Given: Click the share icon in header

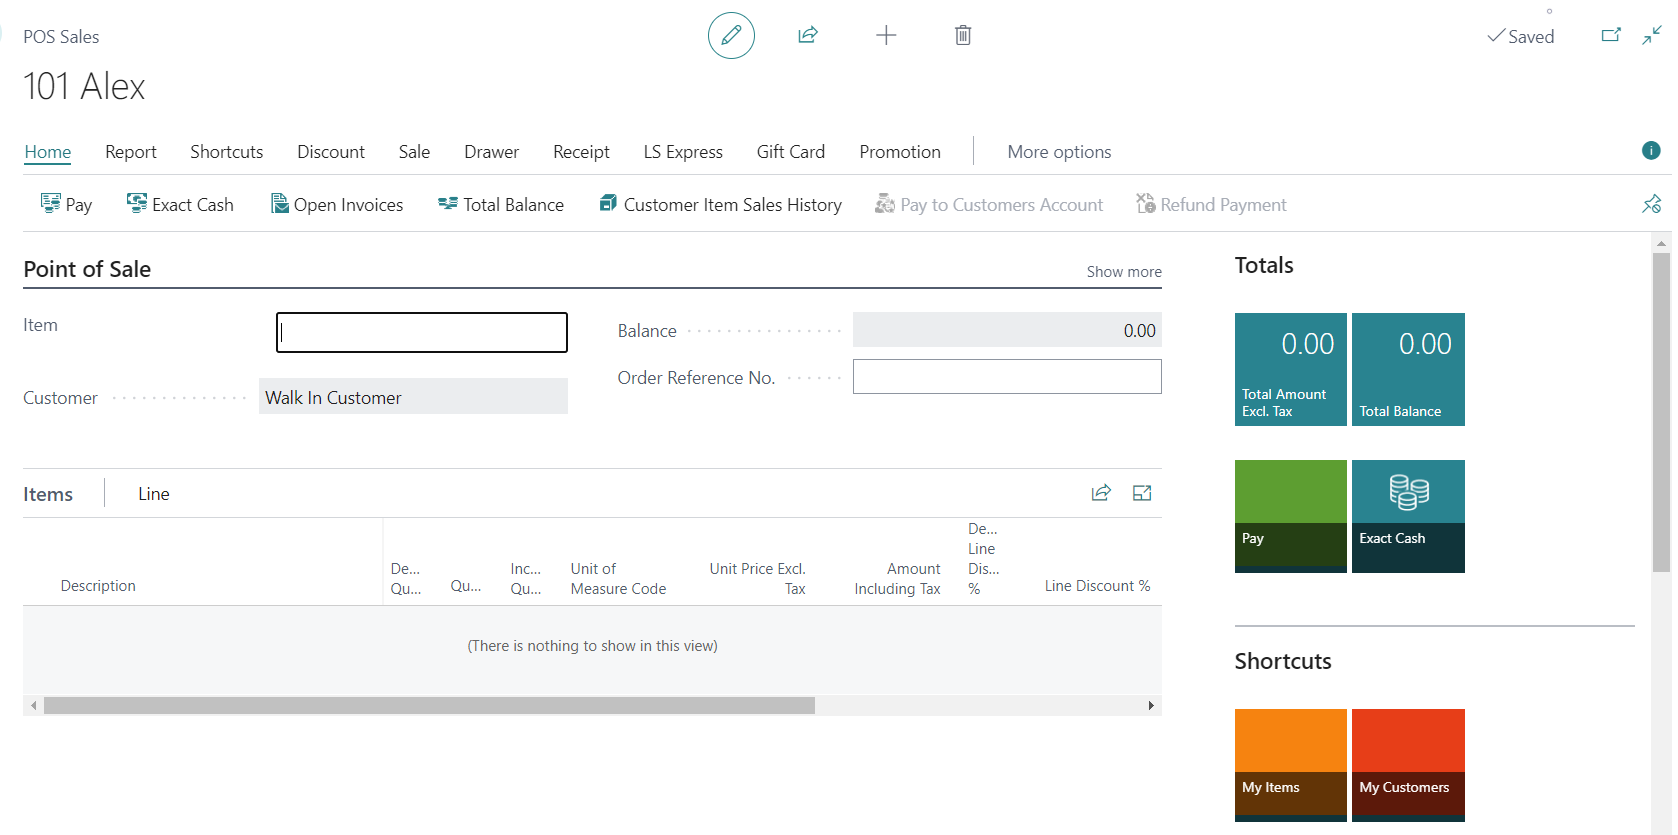Looking at the screenshot, I should 808,36.
